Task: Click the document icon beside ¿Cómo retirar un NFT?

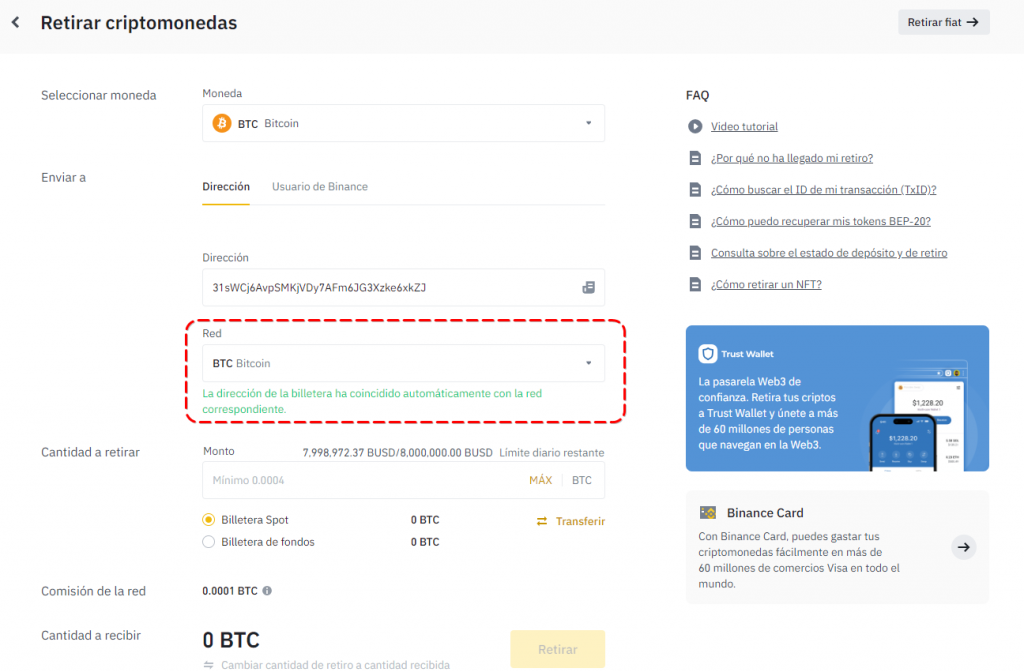Action: click(695, 284)
